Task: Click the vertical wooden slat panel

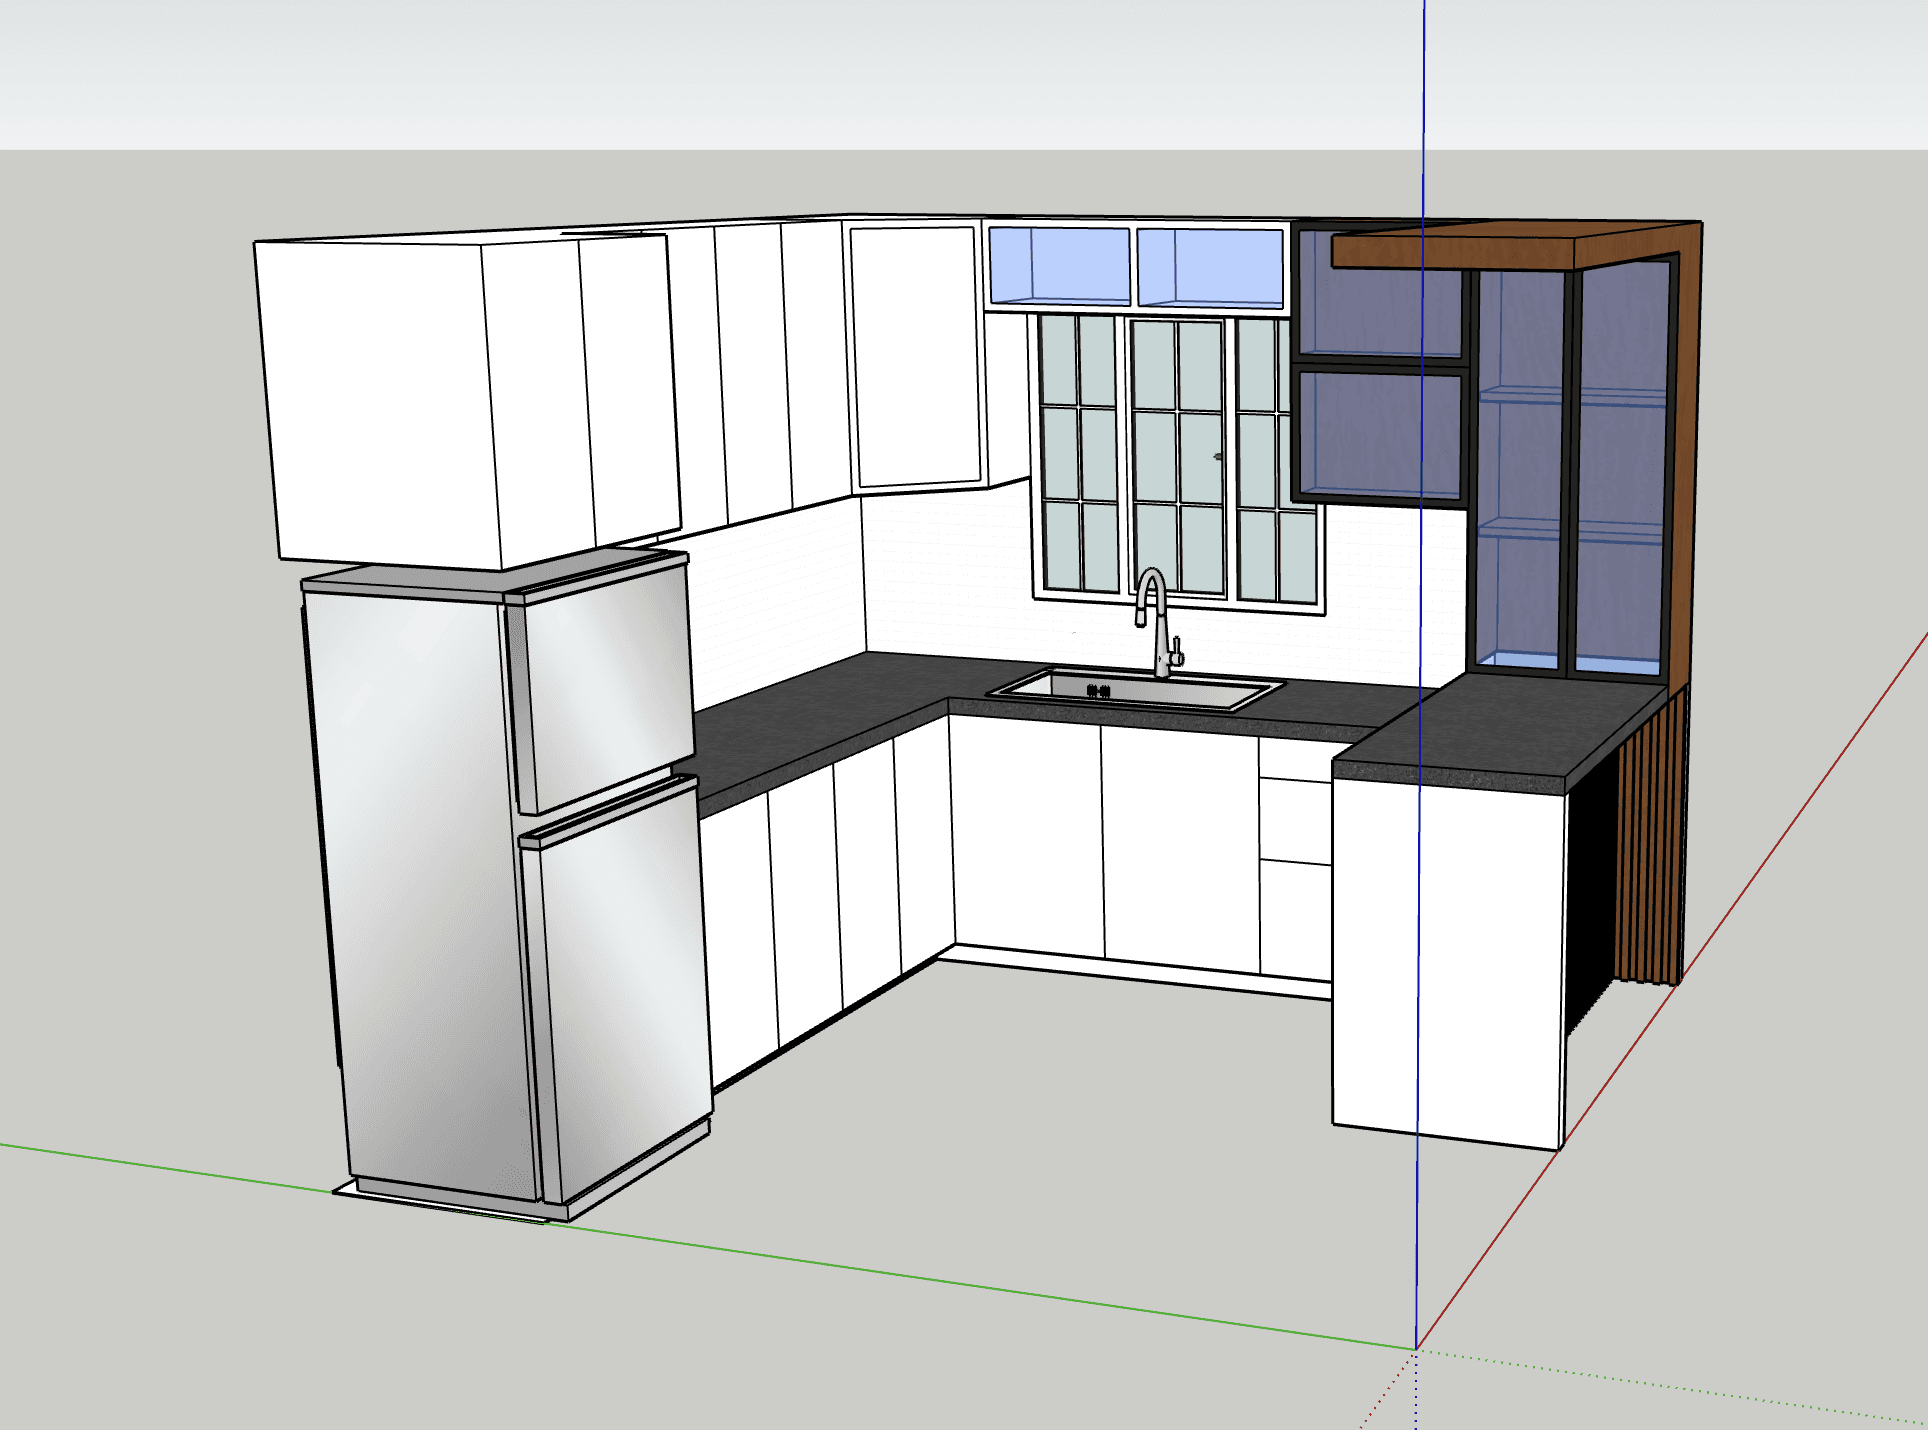Action: point(1648,850)
